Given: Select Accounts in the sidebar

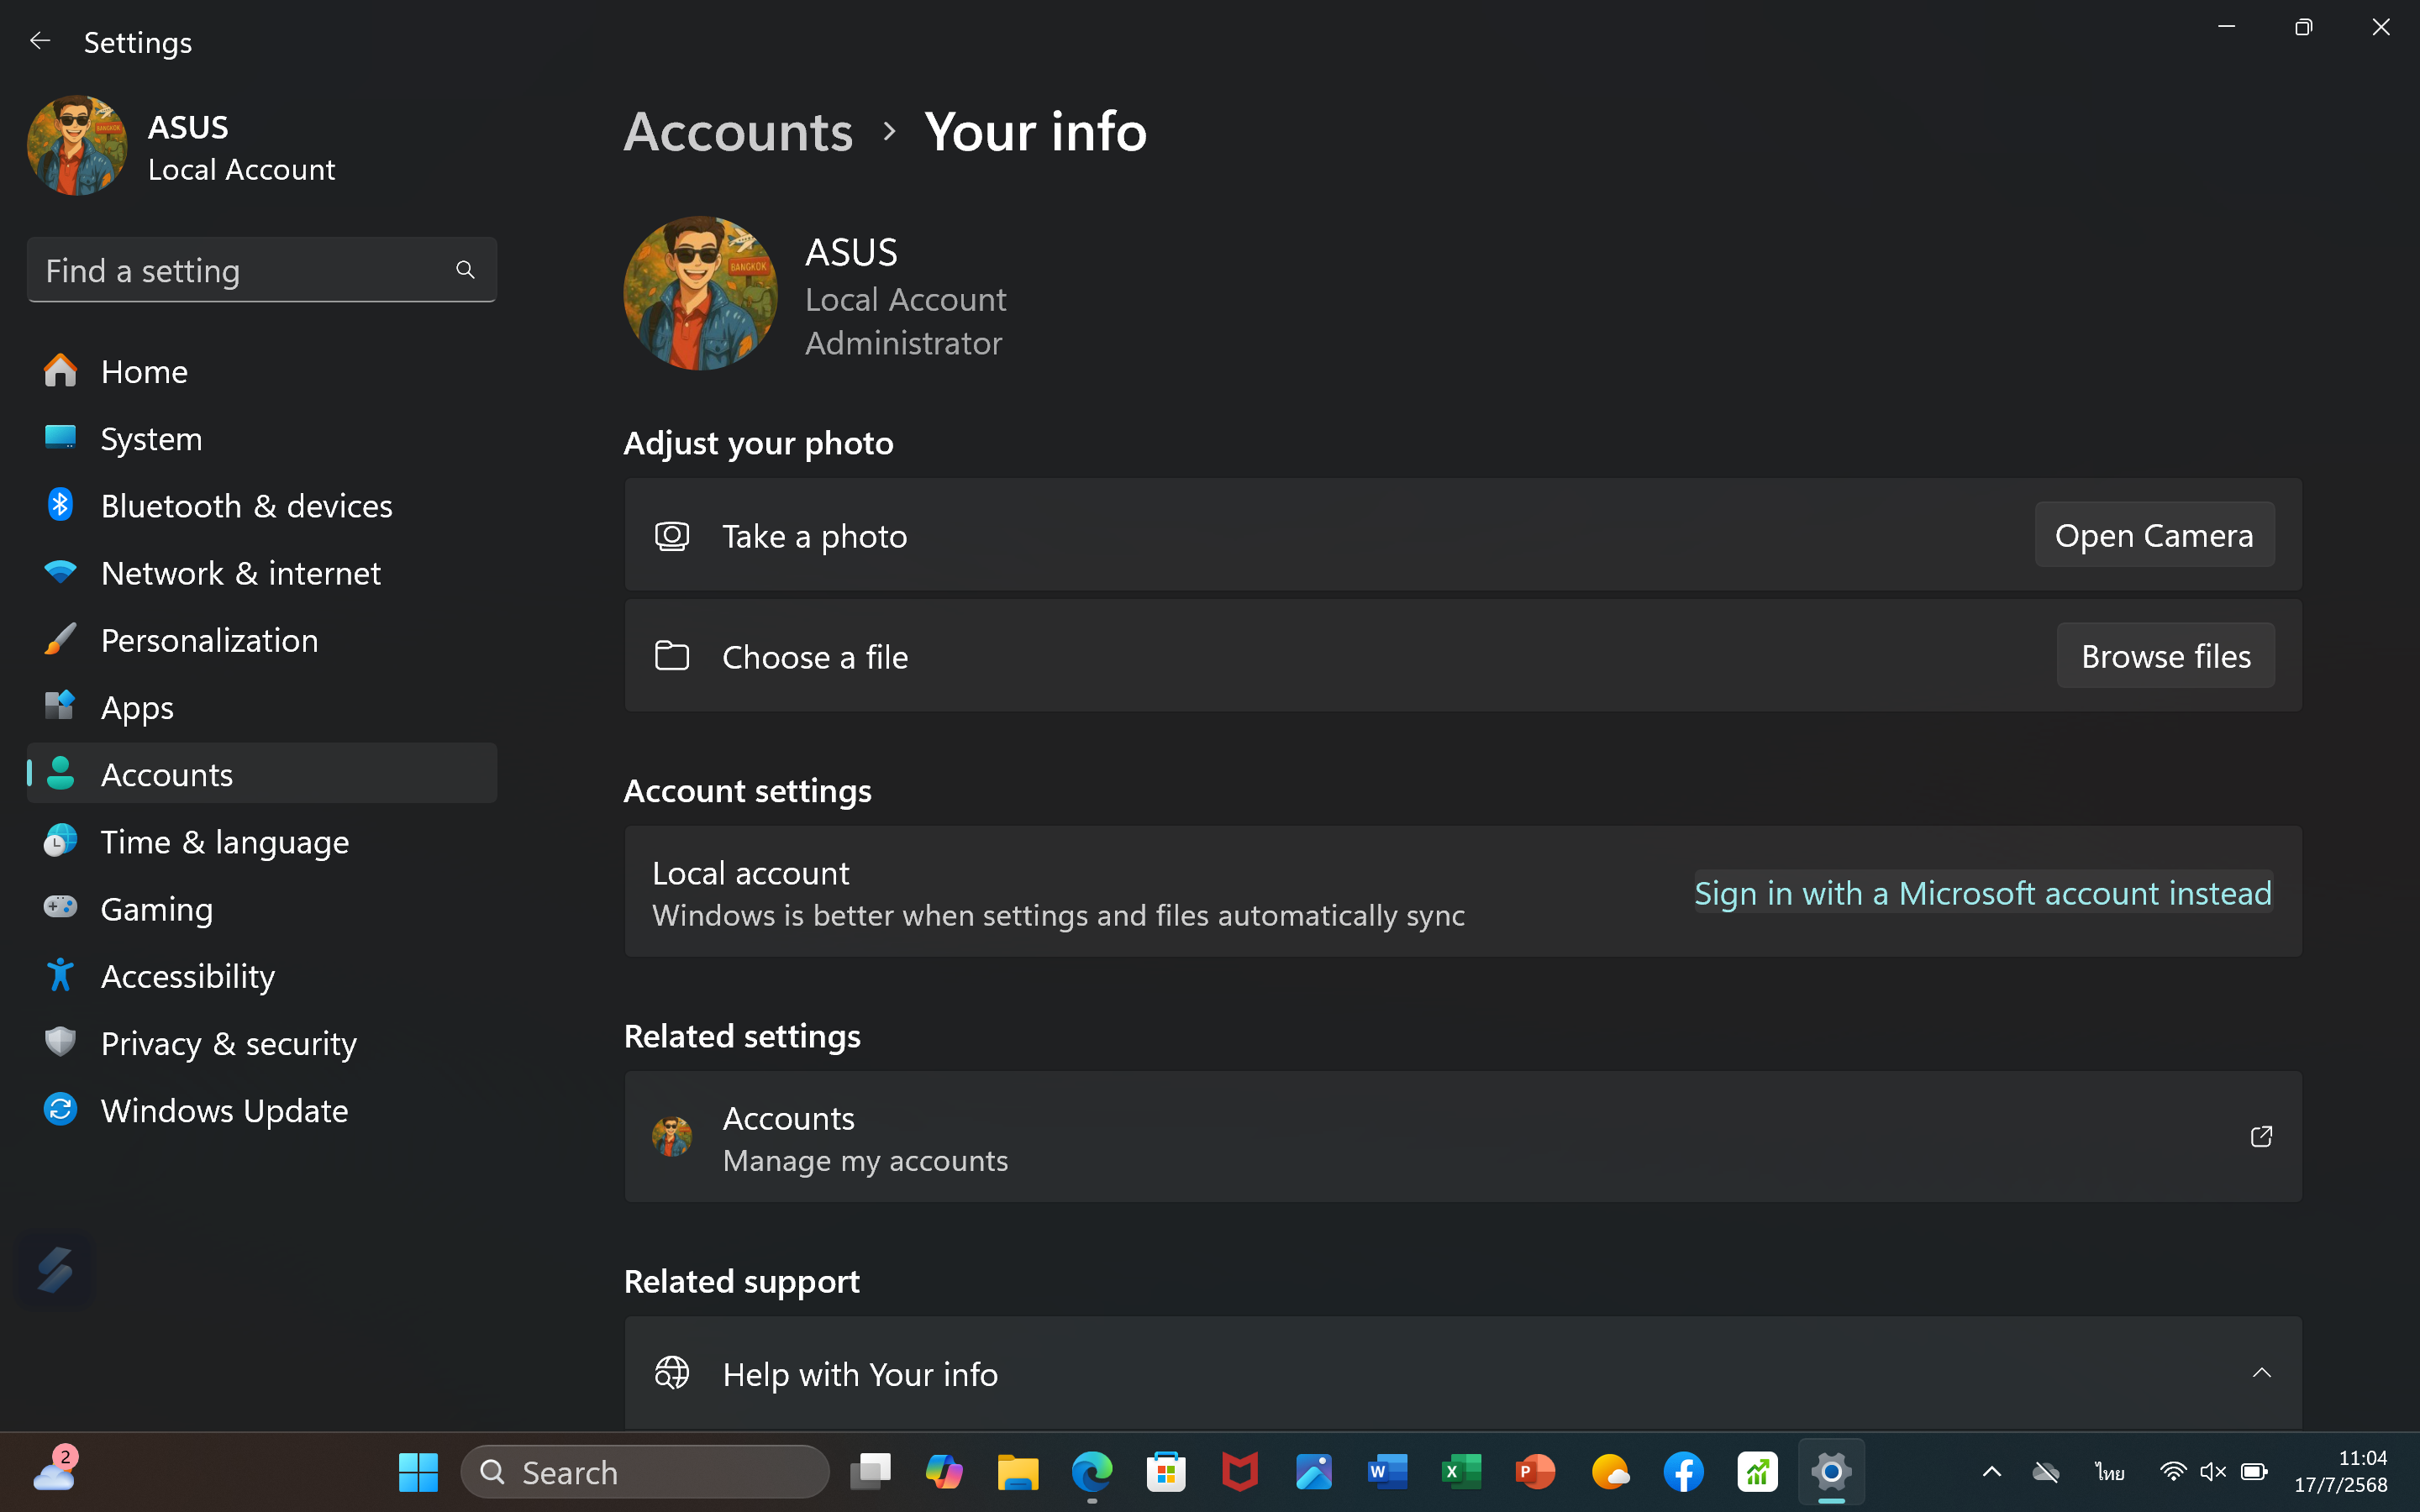Looking at the screenshot, I should pyautogui.click(x=262, y=774).
